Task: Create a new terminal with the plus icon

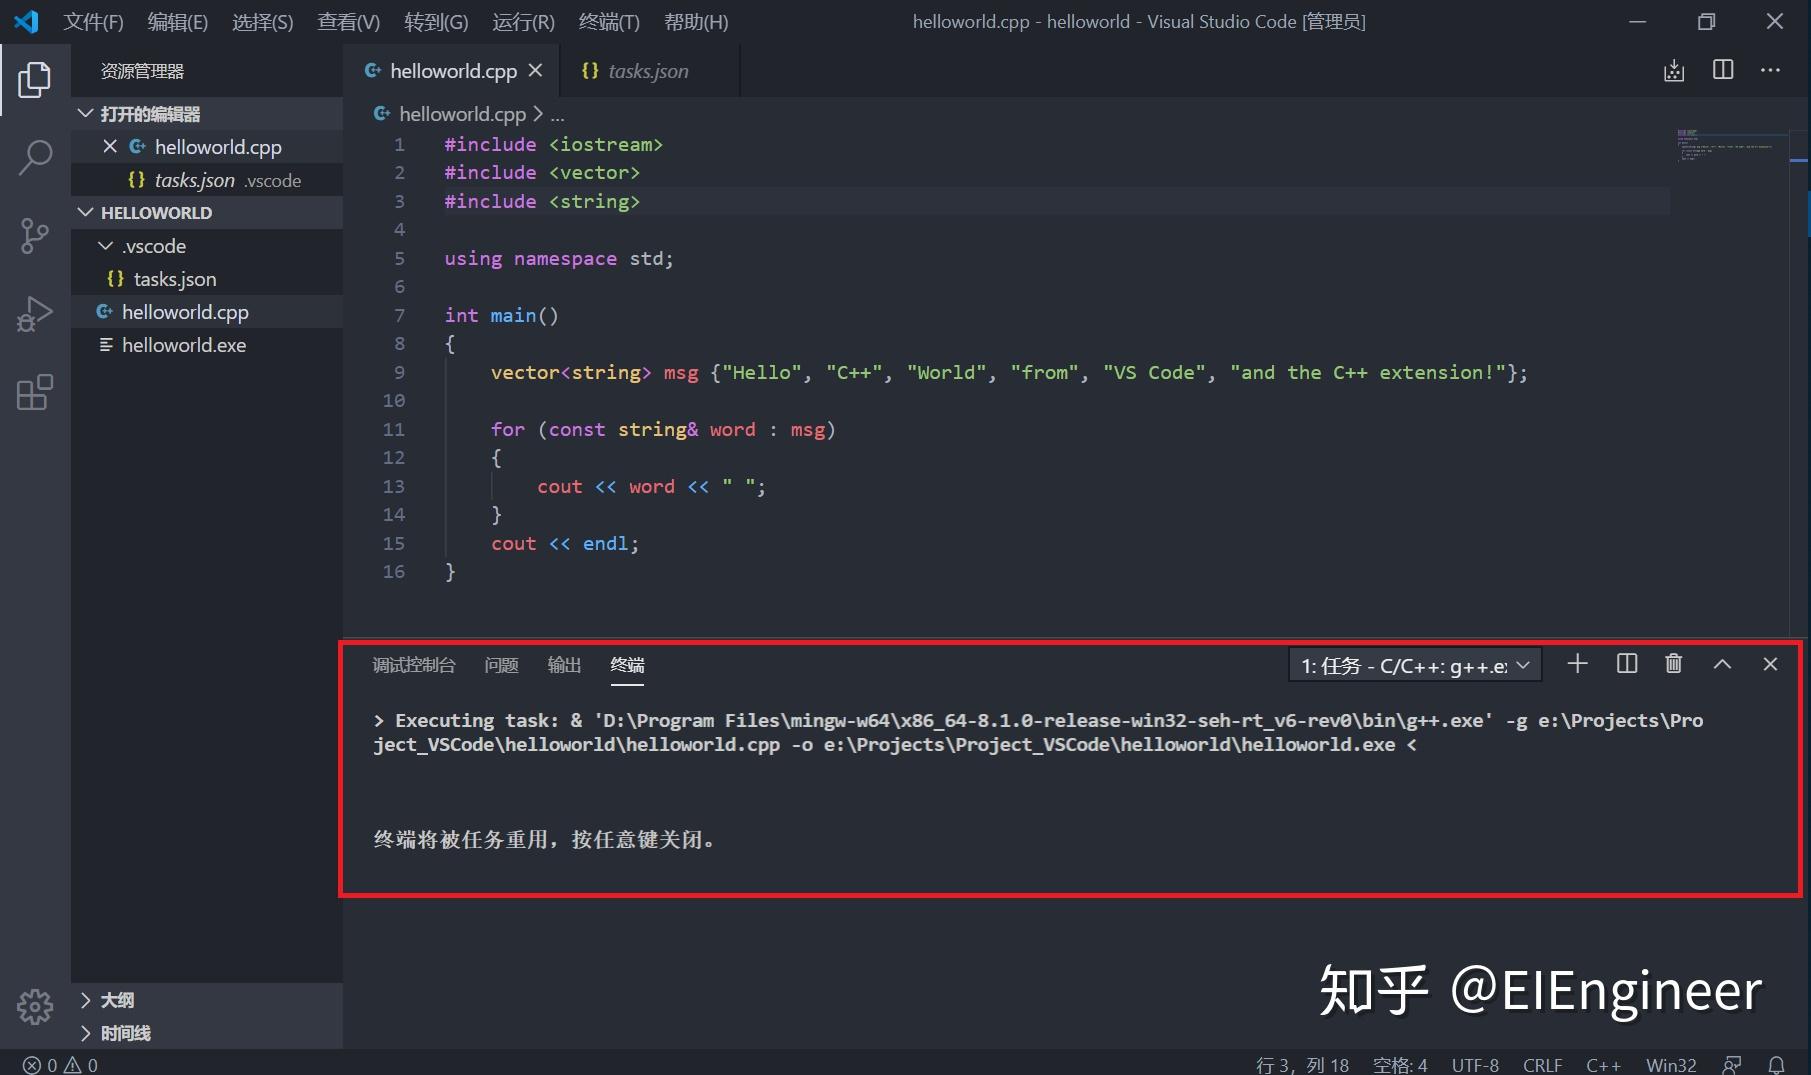Action: tap(1577, 663)
